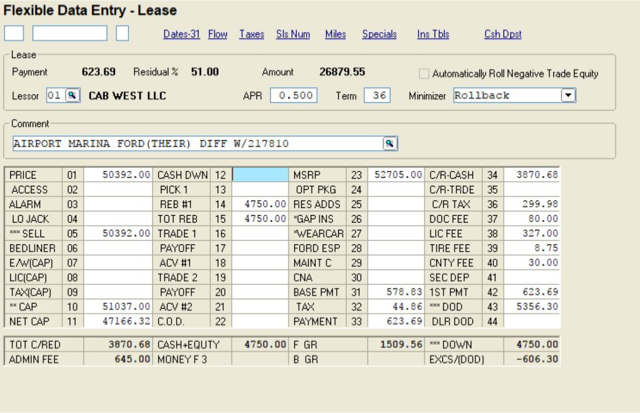Select the LIC FEE value 327.00

tap(532, 233)
